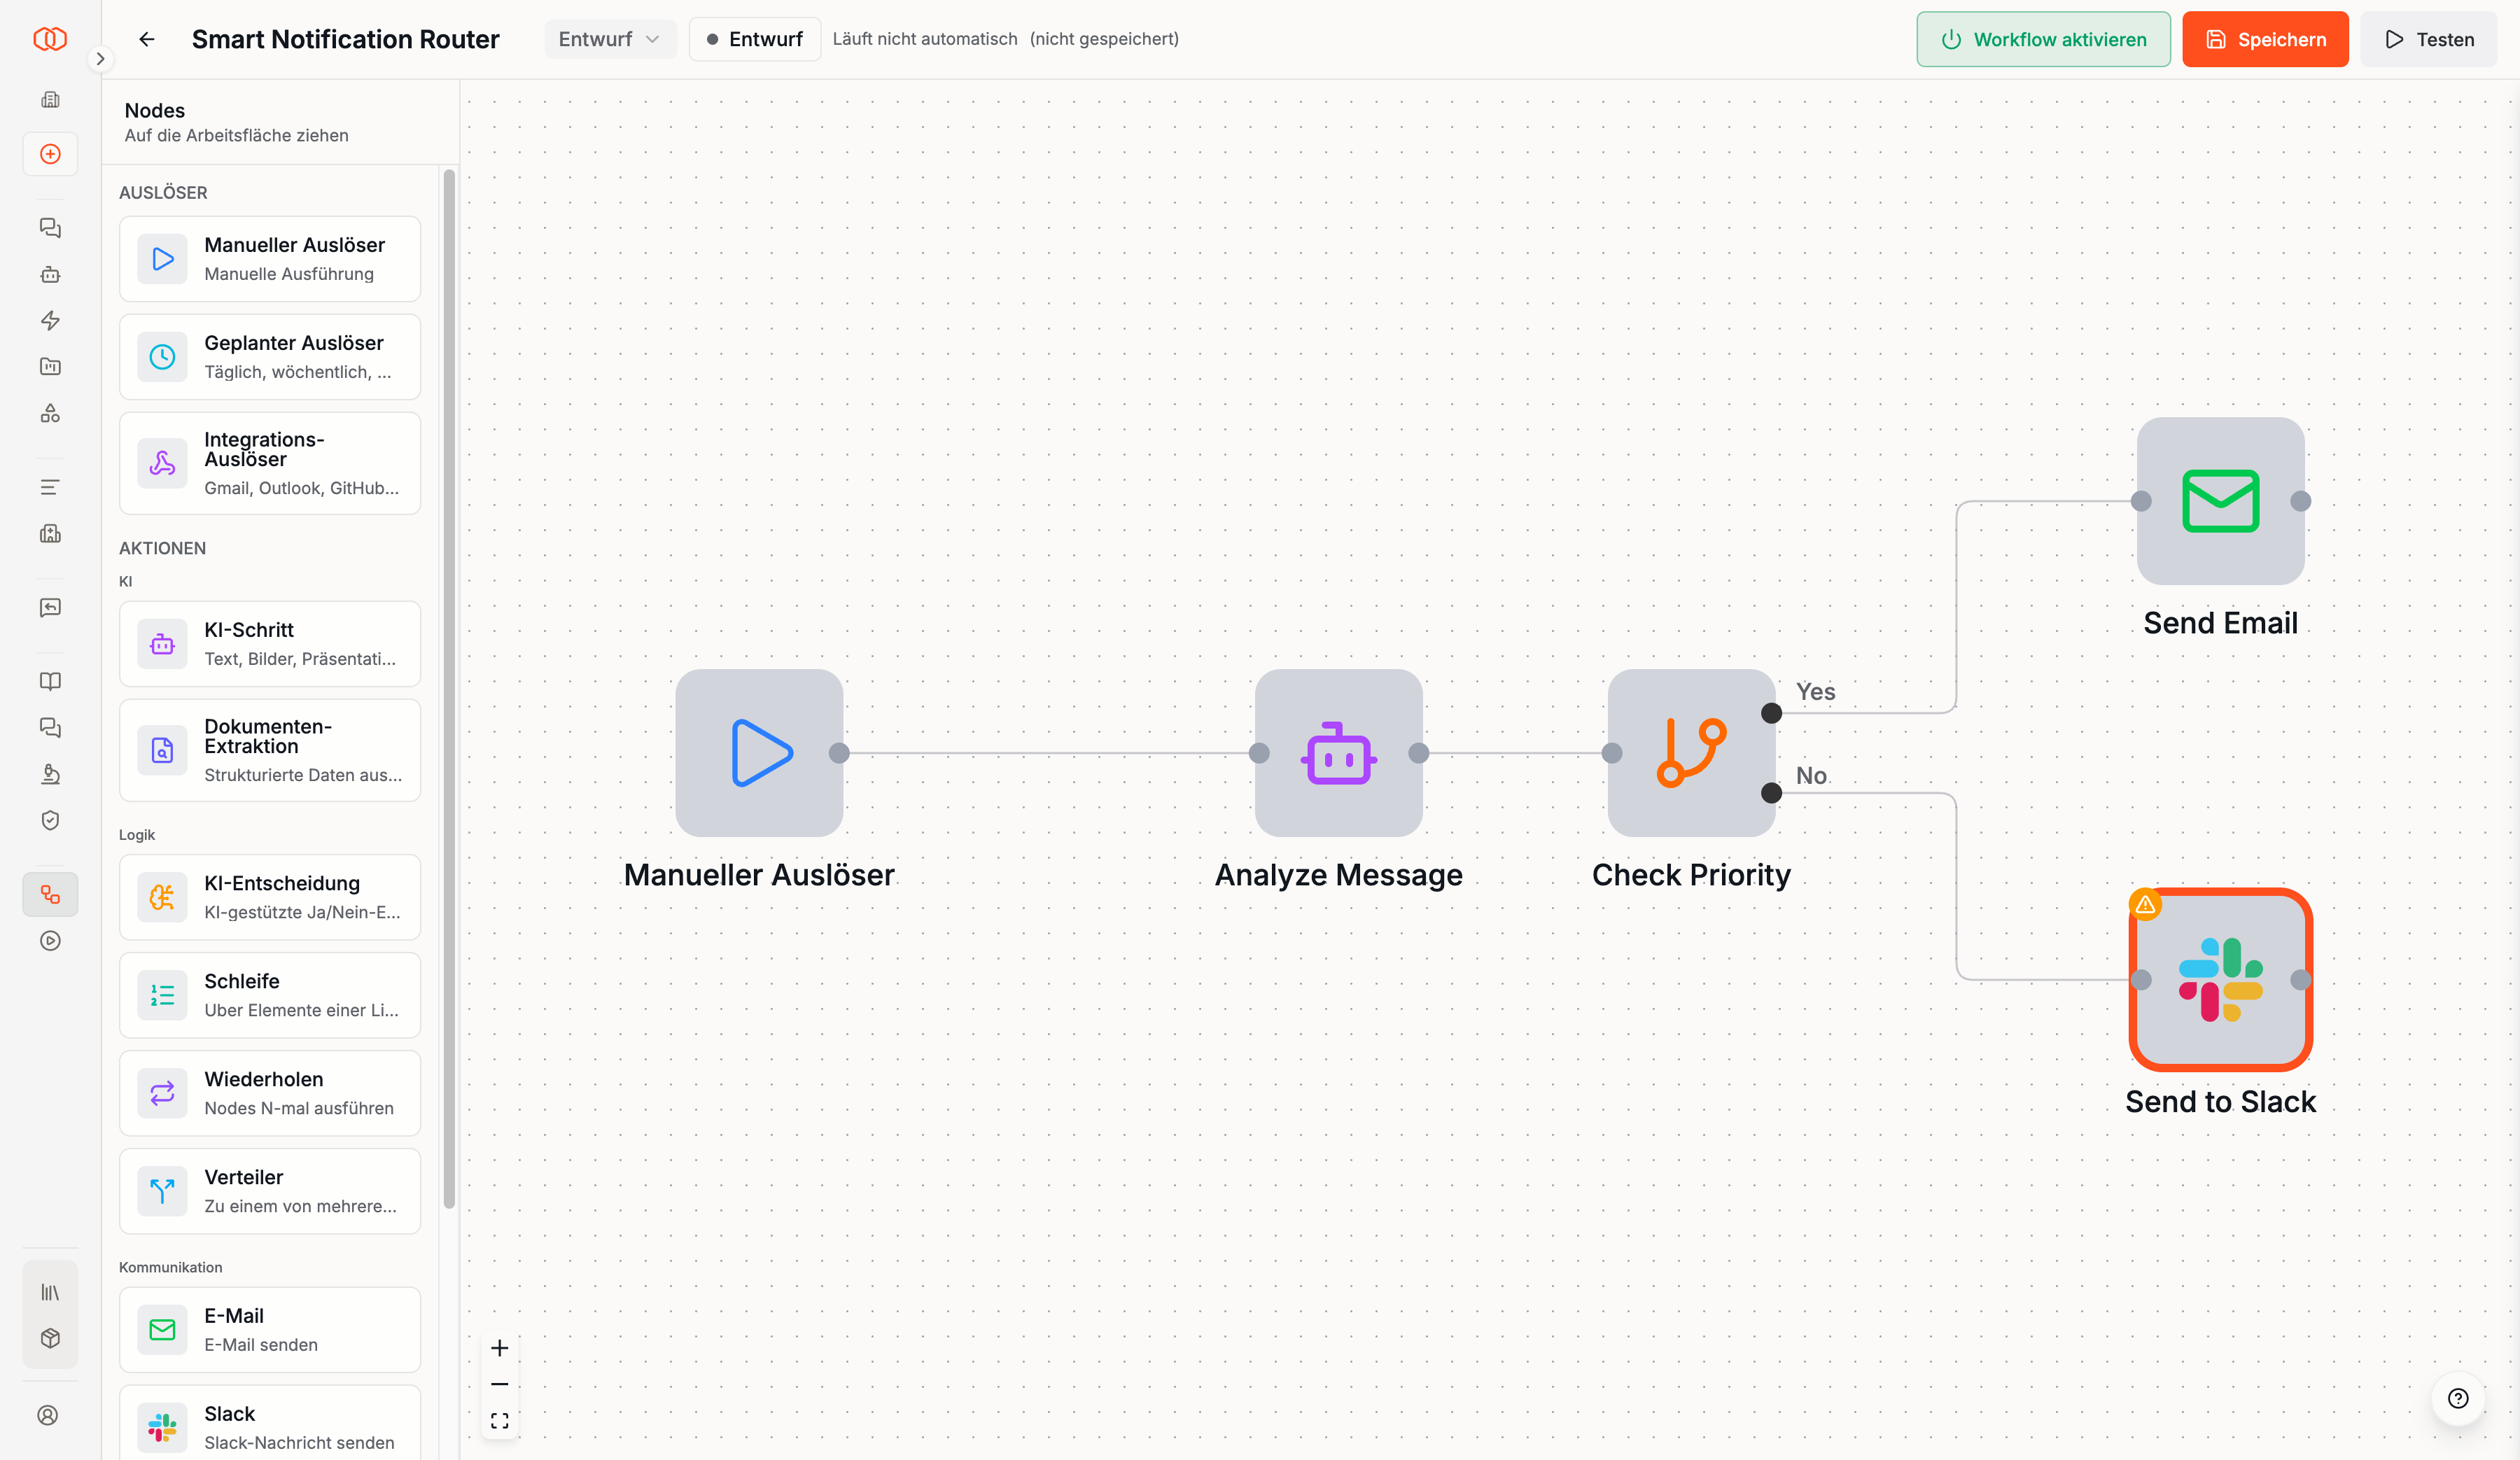2520x1460 pixels.
Task: Open the Send Email node
Action: tap(2220, 501)
